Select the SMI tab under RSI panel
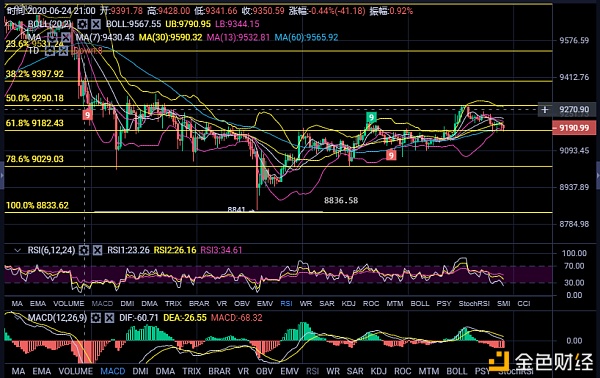Image resolution: width=600 pixels, height=378 pixels. pos(504,303)
